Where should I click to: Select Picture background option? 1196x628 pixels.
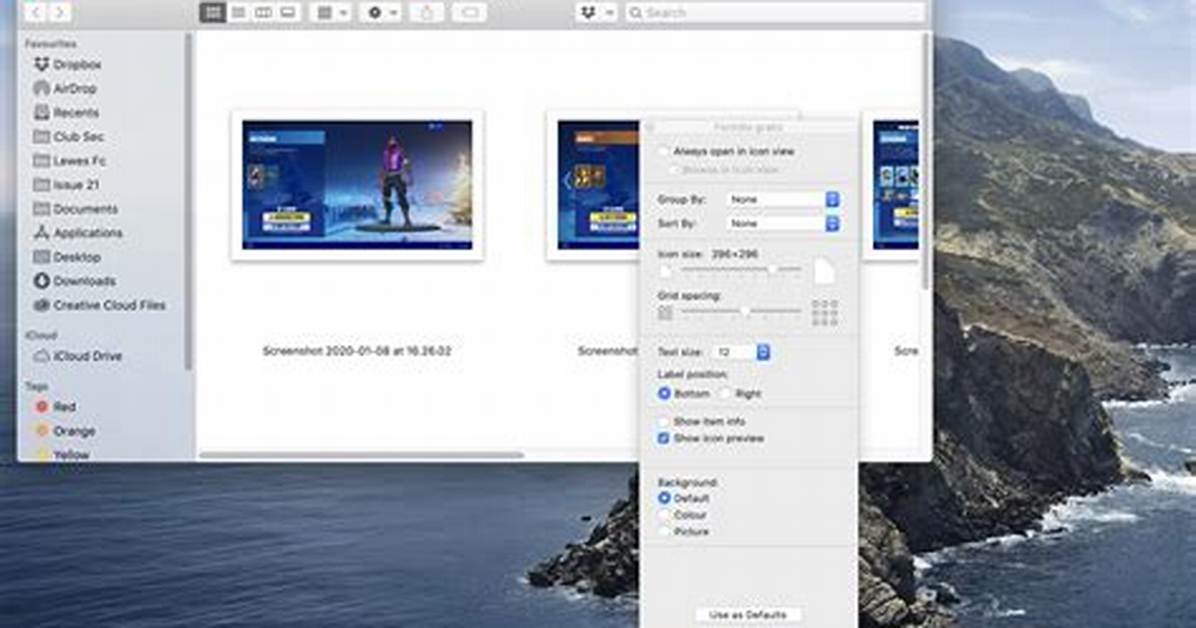664,532
